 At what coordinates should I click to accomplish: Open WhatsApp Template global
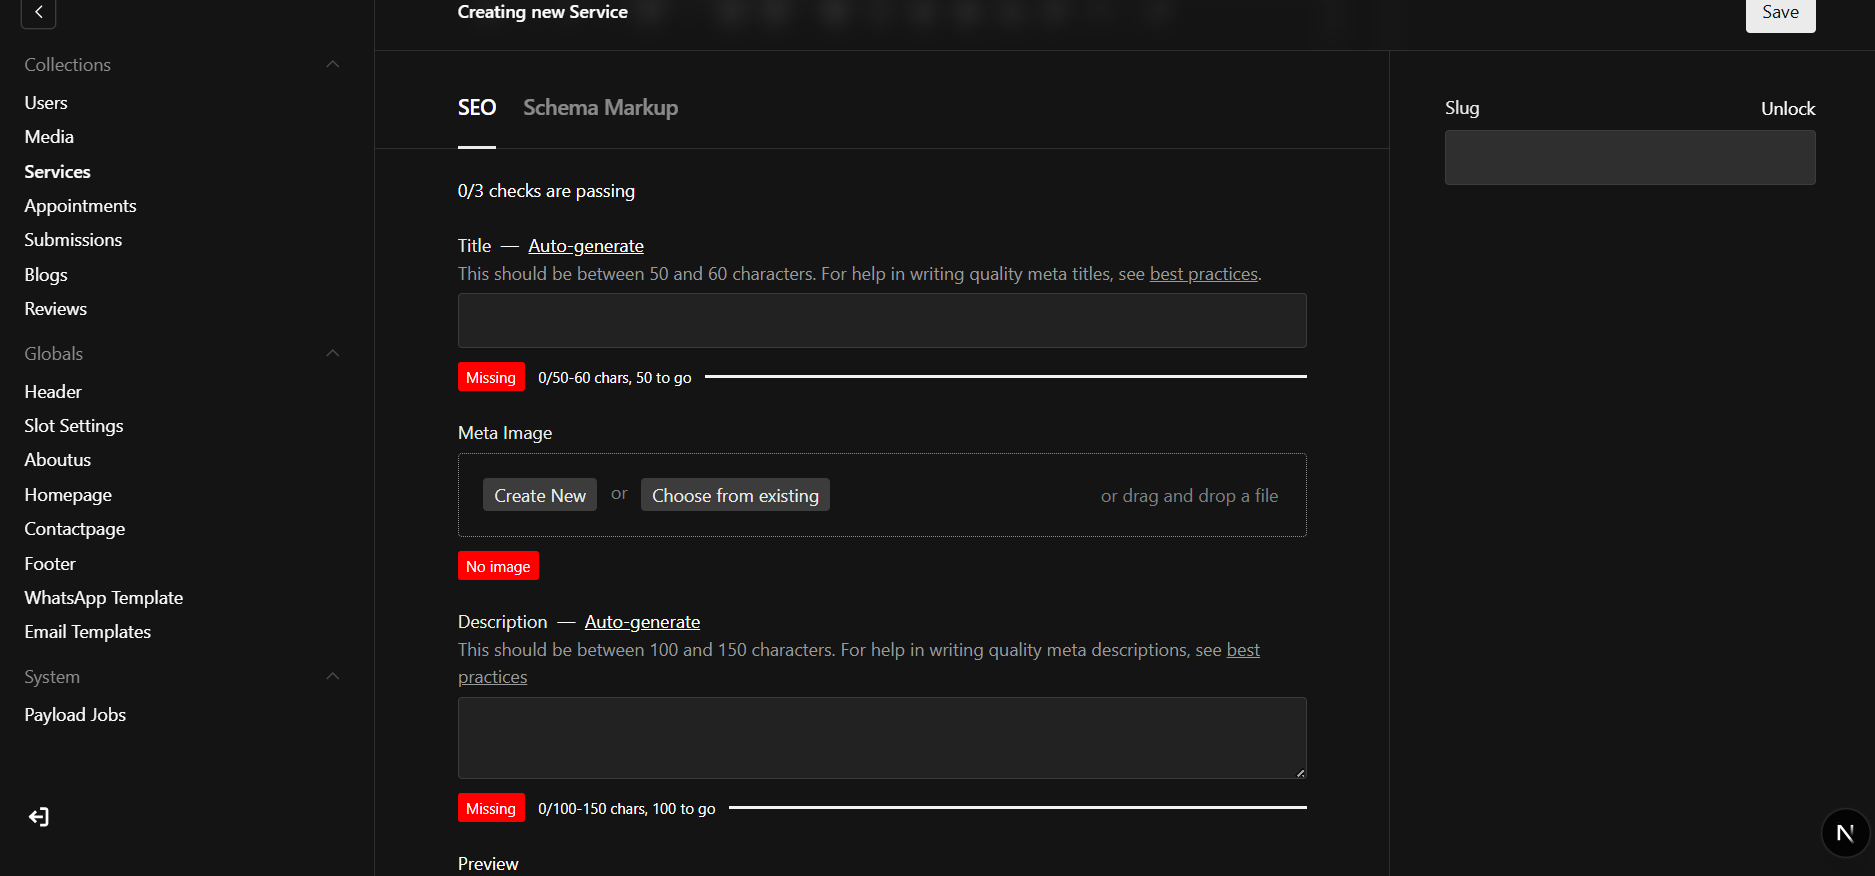point(104,598)
